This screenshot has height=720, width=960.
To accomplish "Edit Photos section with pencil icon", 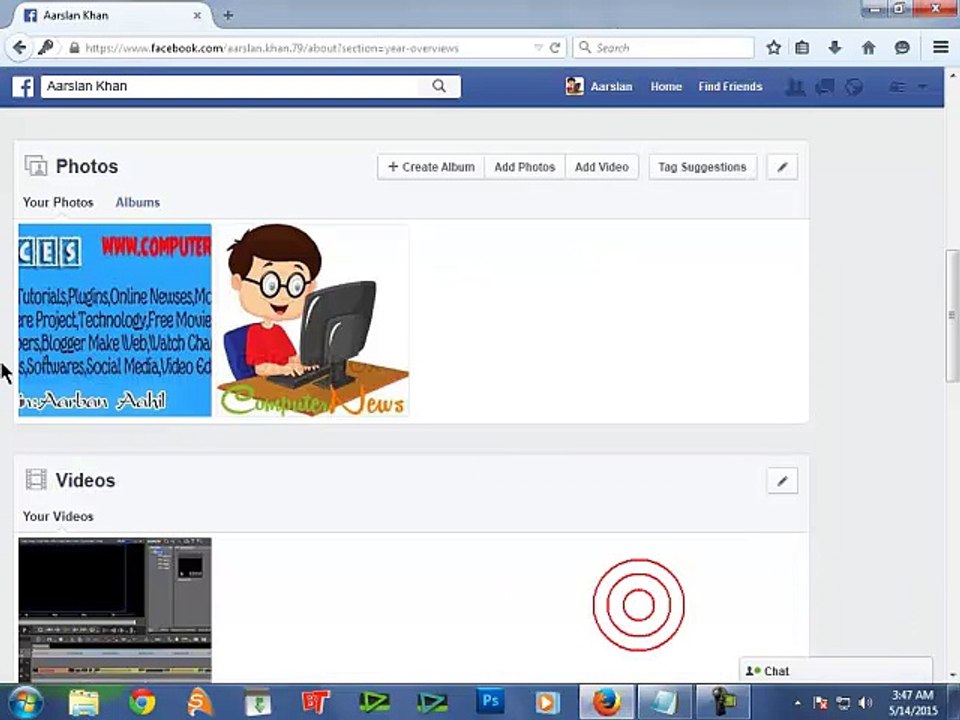I will [x=782, y=167].
